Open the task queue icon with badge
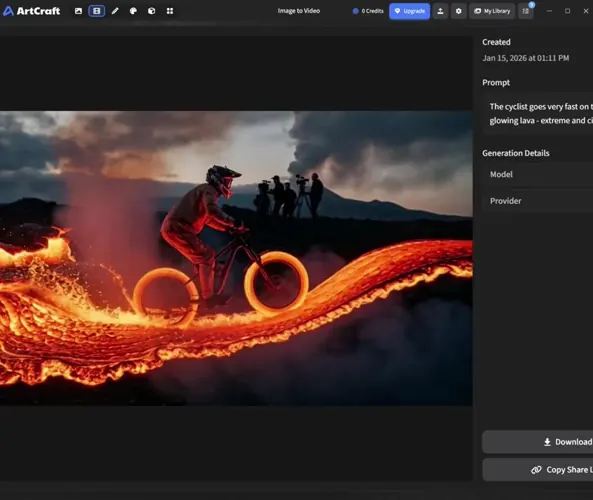593x500 pixels. [x=526, y=11]
